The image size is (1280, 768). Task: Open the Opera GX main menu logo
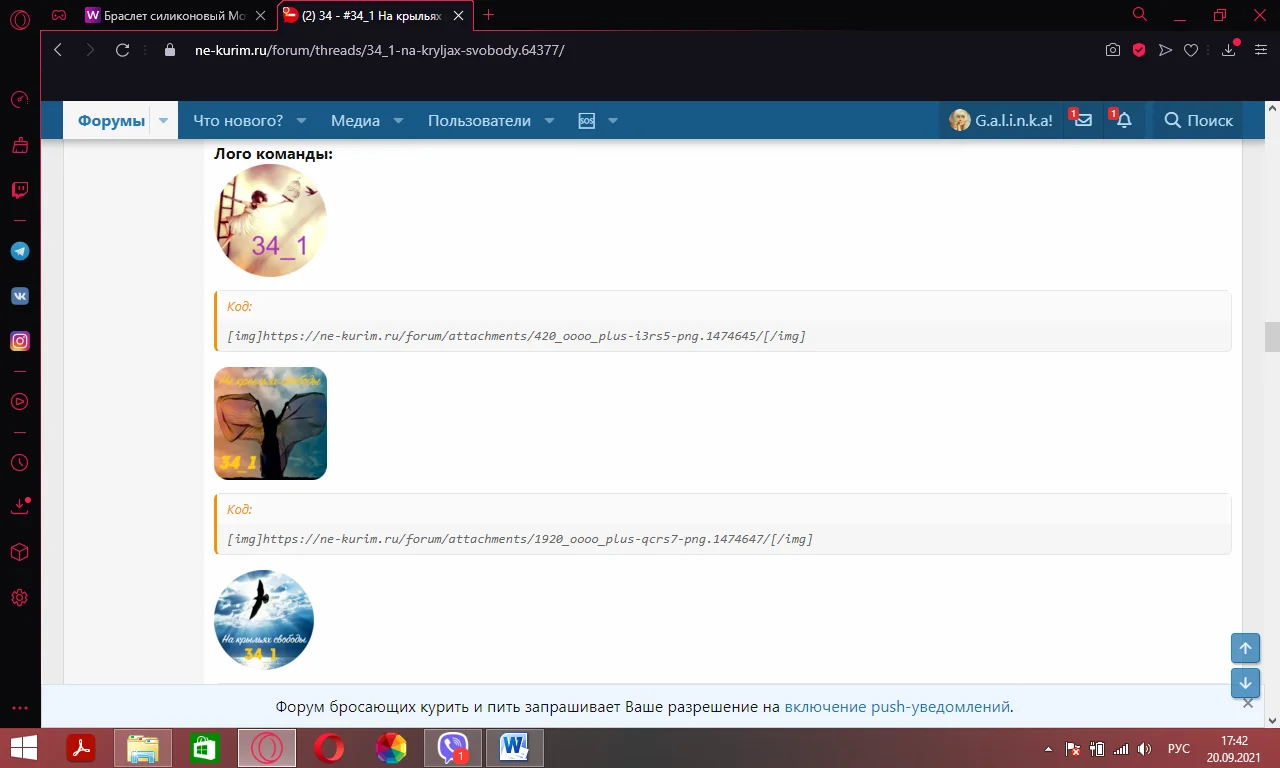(20, 18)
